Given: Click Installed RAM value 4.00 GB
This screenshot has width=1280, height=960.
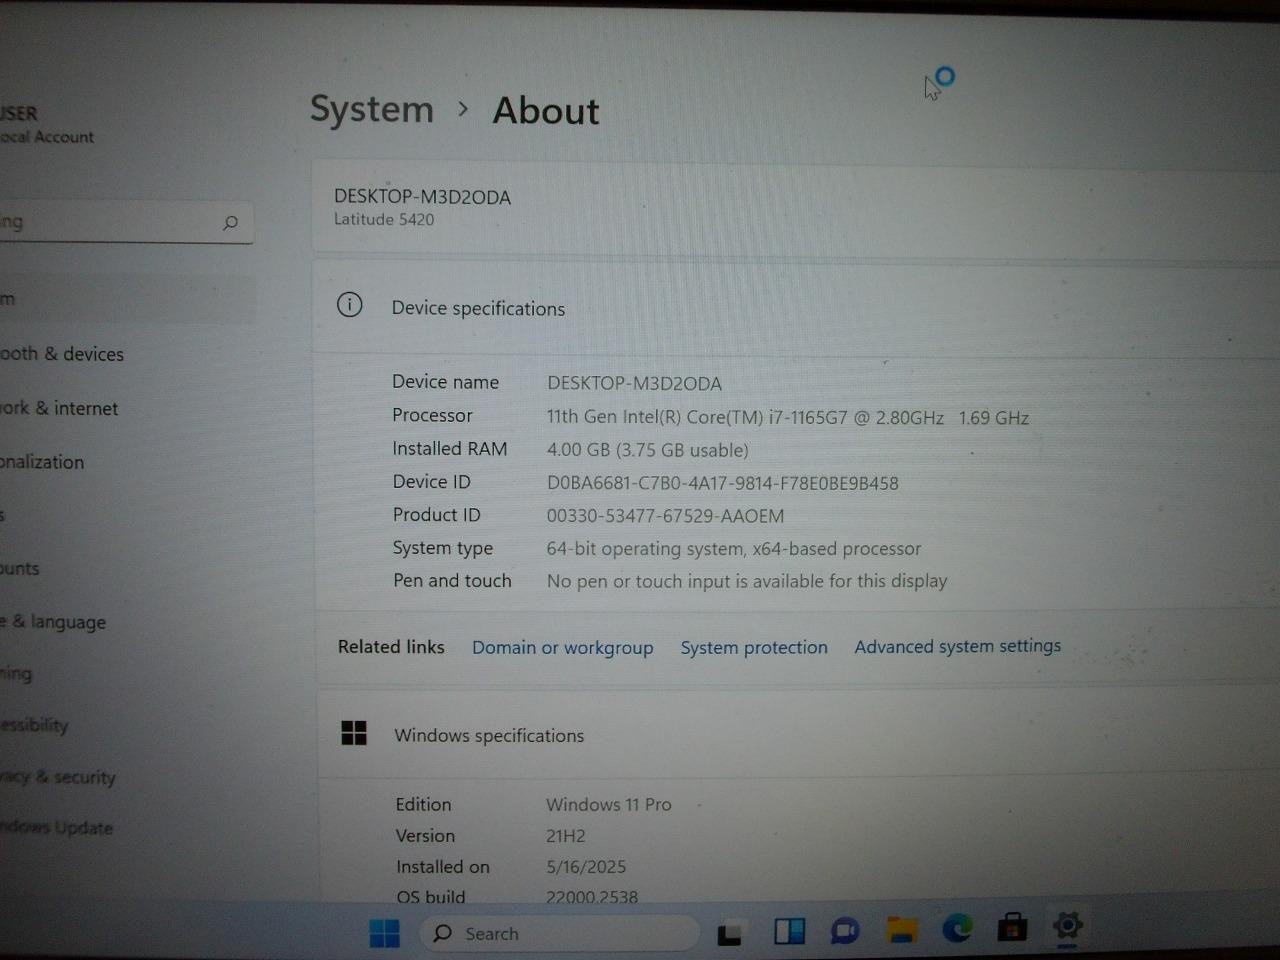Looking at the screenshot, I should coord(647,450).
